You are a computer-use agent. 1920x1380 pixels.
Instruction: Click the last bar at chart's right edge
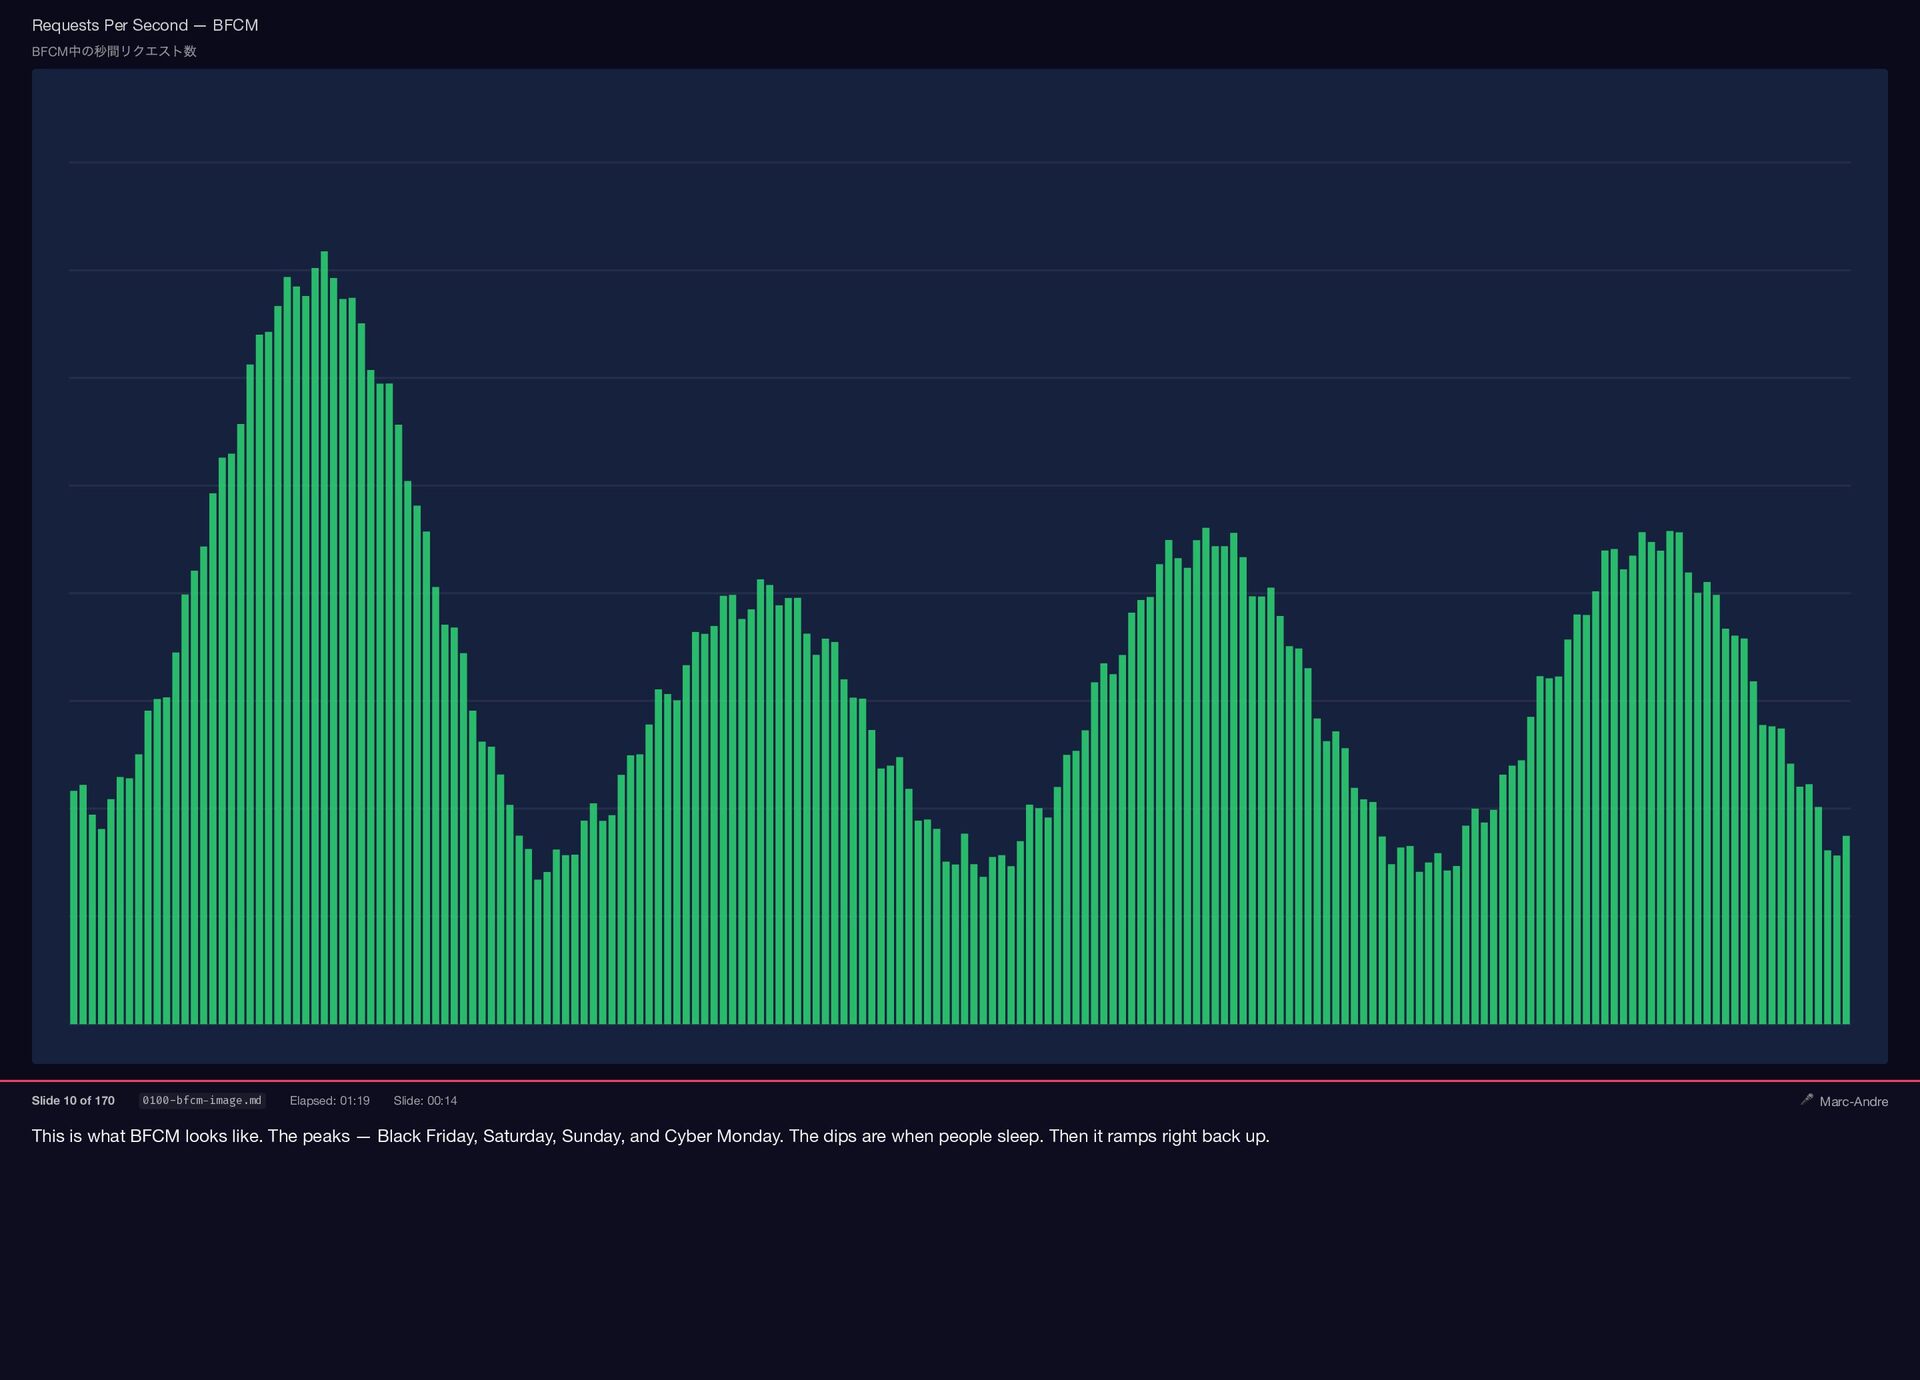tap(1846, 930)
